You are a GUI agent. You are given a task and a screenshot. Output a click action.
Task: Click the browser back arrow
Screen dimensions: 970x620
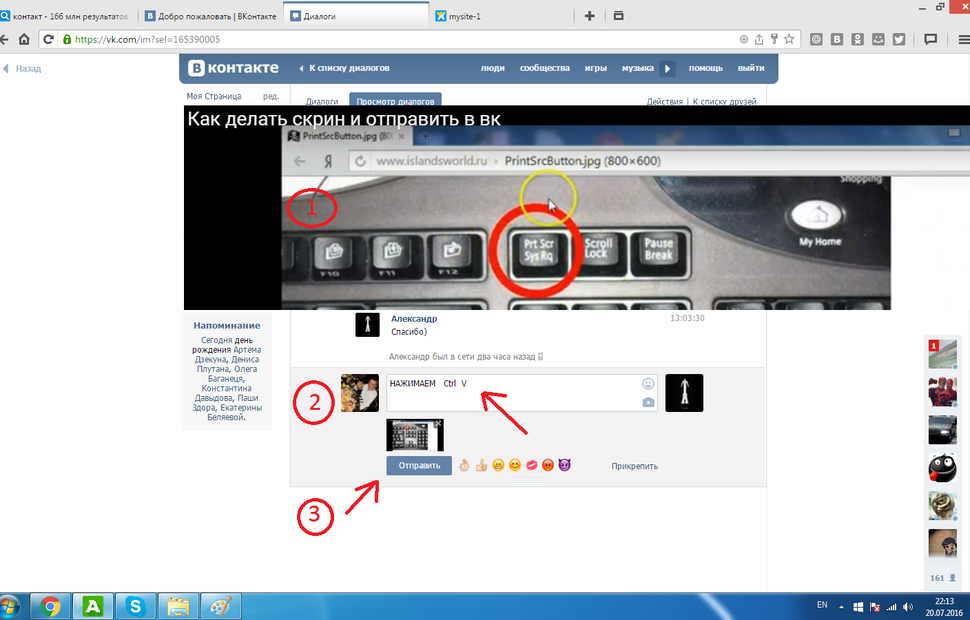coord(4,40)
